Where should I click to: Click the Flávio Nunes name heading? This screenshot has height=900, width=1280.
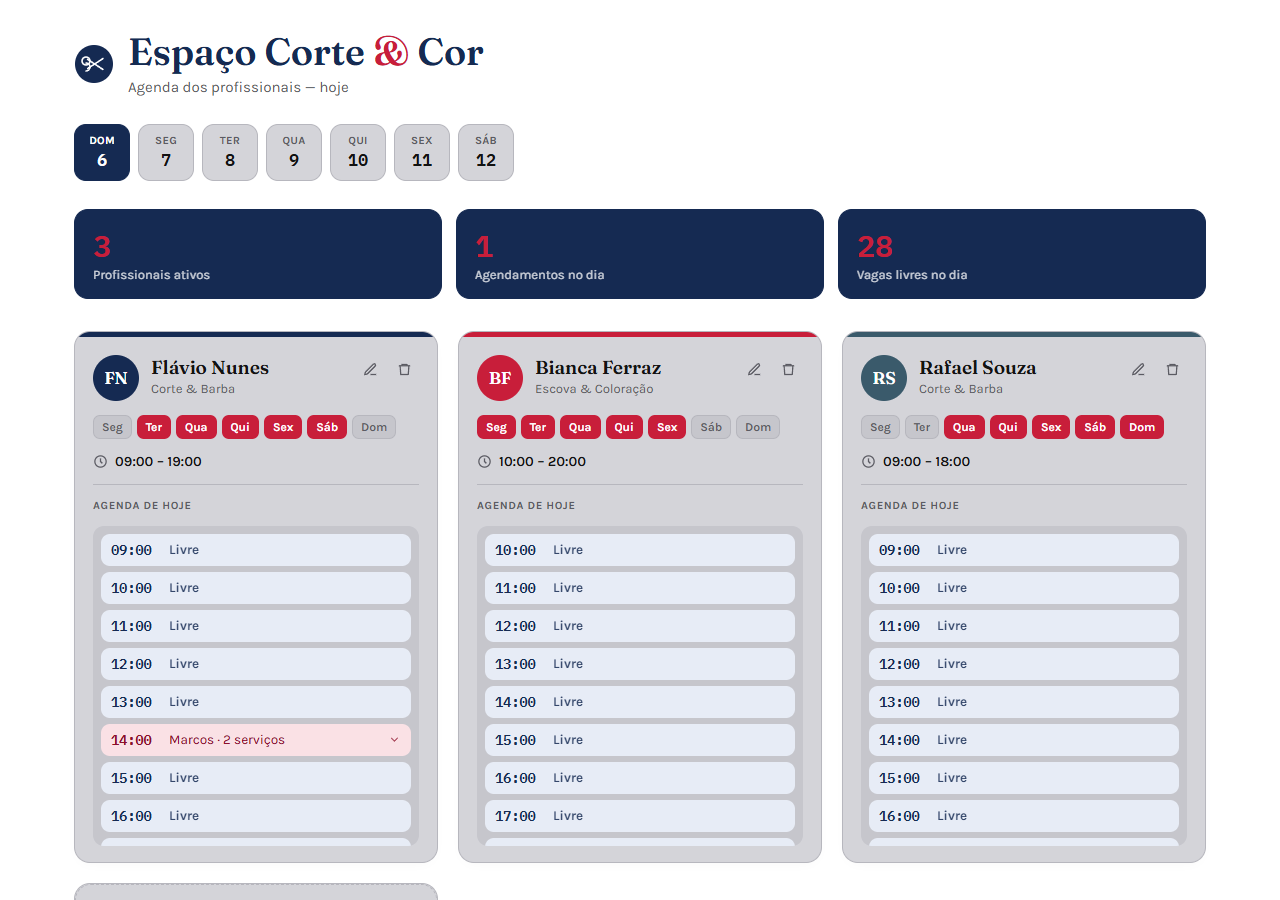pos(210,368)
